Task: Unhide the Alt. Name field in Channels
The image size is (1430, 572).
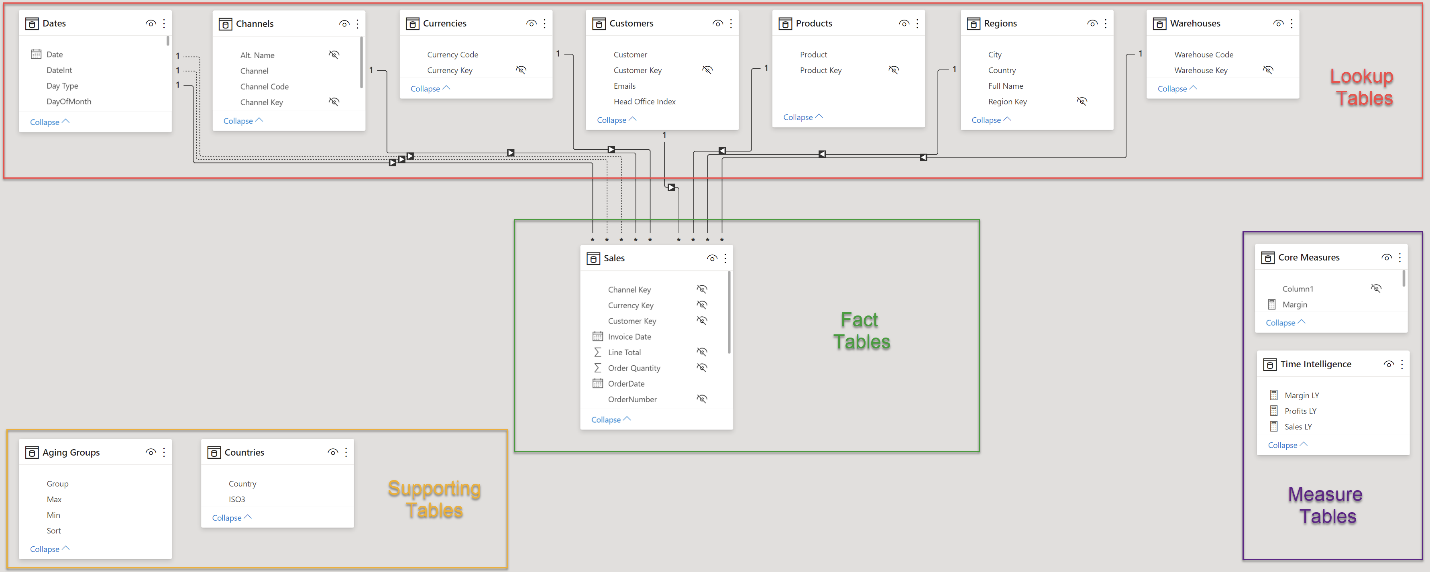Action: click(x=334, y=55)
